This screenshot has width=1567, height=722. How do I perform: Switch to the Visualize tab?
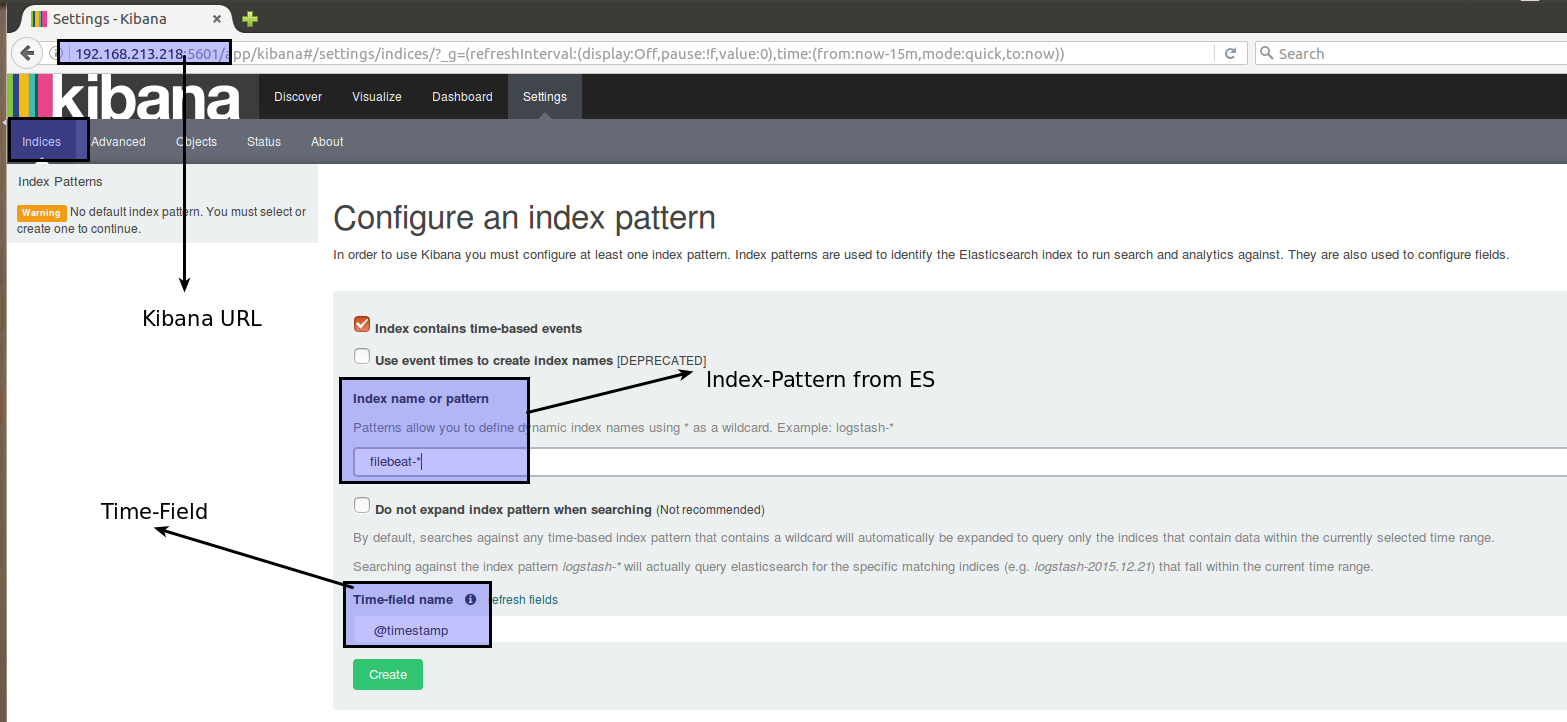click(x=377, y=97)
